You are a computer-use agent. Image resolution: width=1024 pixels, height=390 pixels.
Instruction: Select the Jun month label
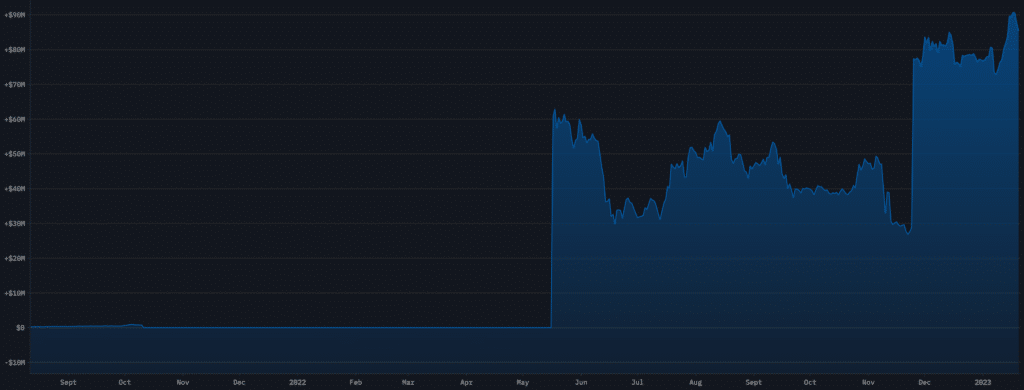click(x=581, y=382)
